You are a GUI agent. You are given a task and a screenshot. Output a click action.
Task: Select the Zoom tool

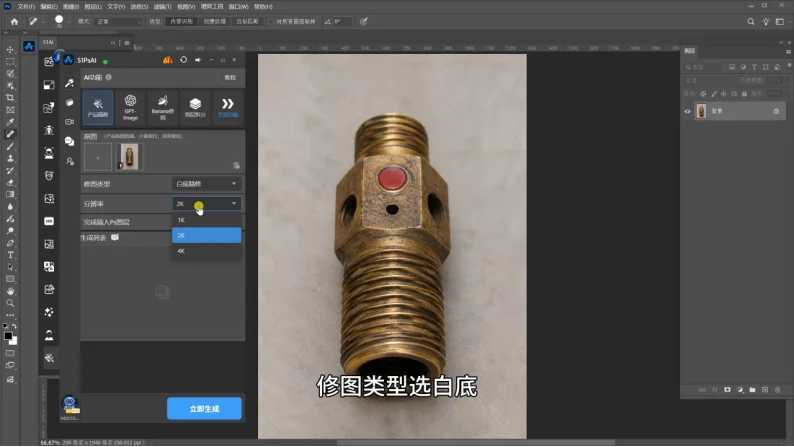click(x=10, y=303)
